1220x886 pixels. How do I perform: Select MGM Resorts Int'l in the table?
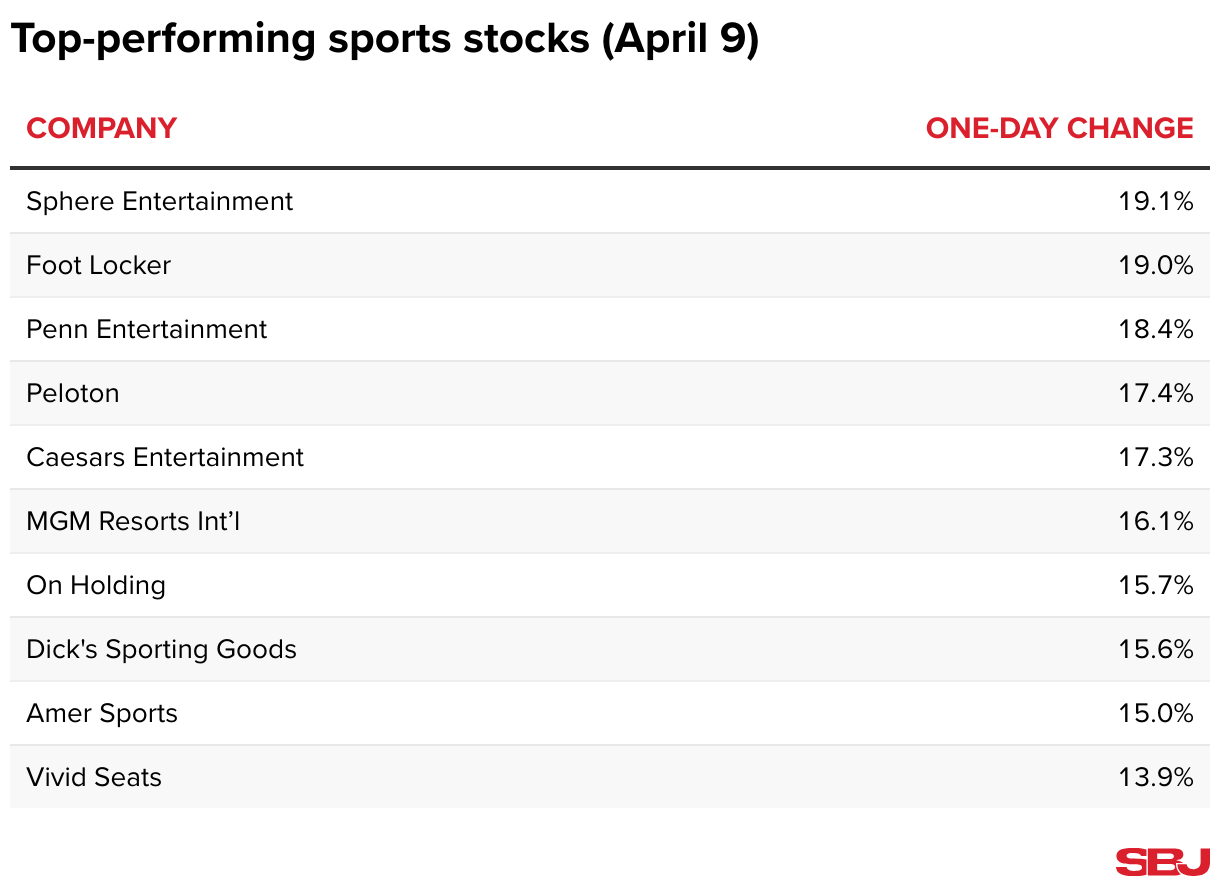click(133, 521)
